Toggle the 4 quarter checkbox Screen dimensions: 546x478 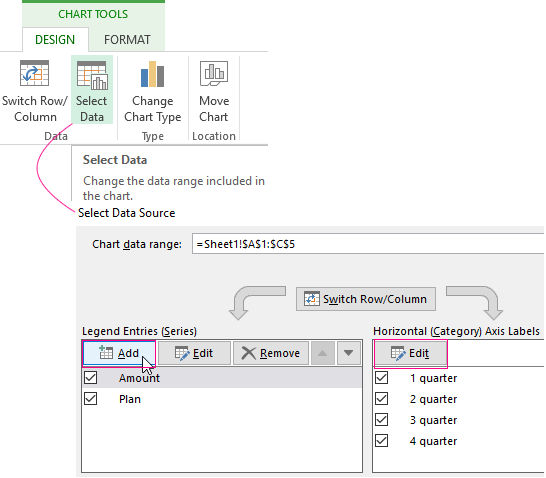382,441
